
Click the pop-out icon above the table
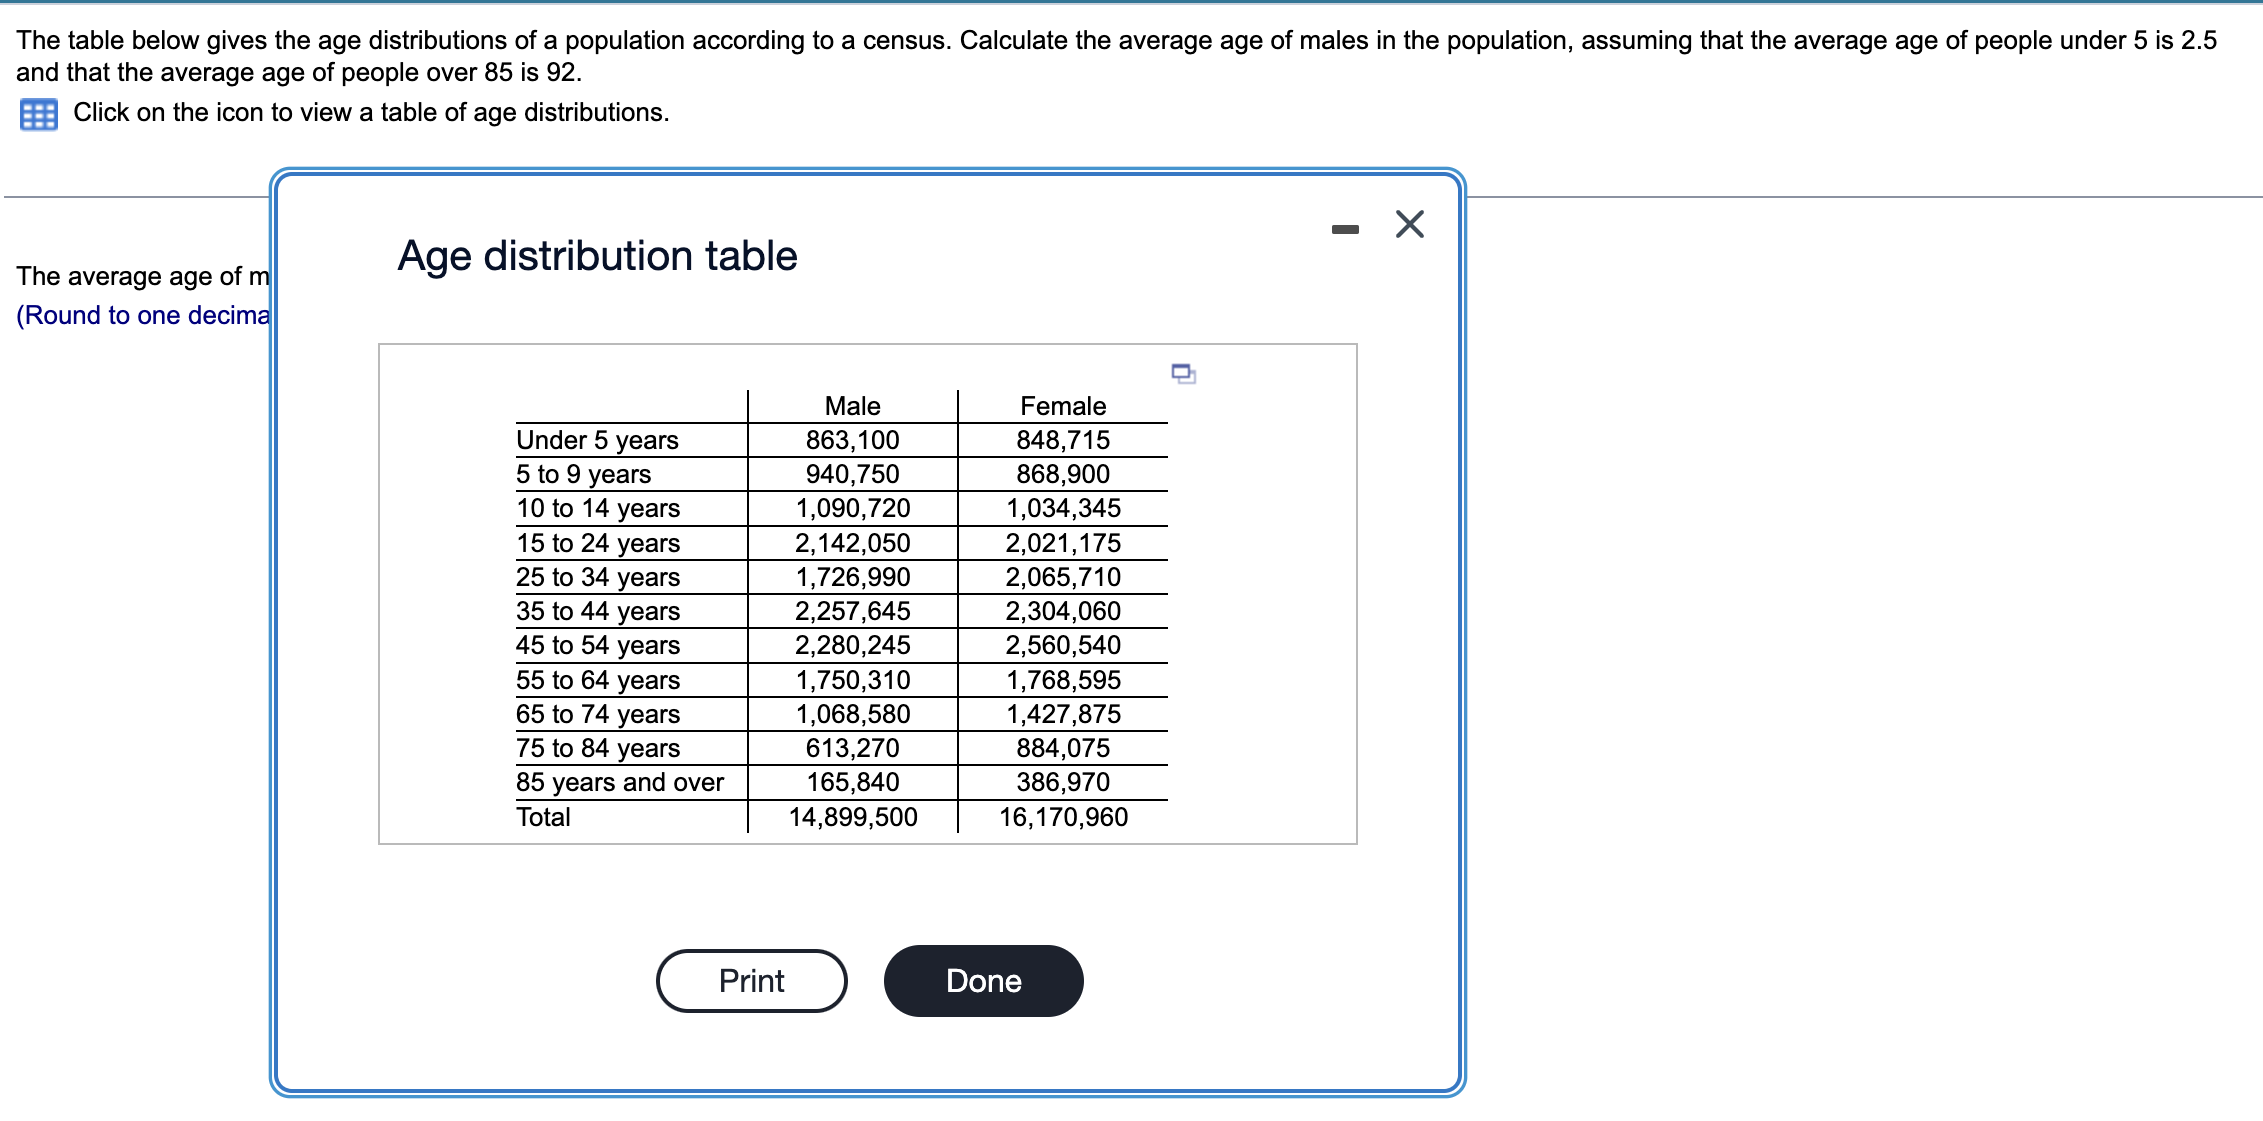(1183, 374)
